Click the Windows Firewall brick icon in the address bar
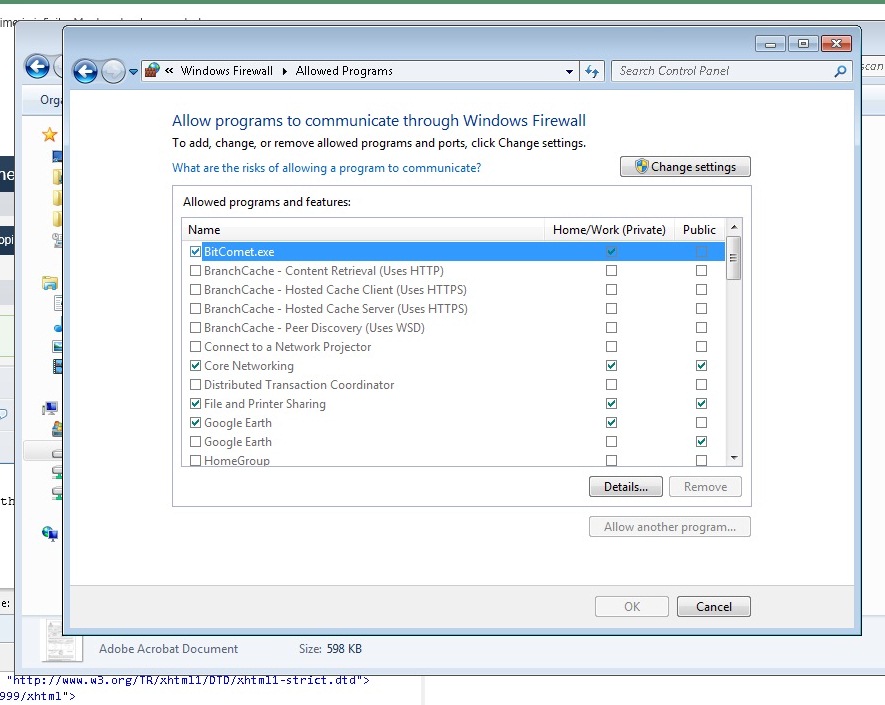885x705 pixels. click(152, 71)
